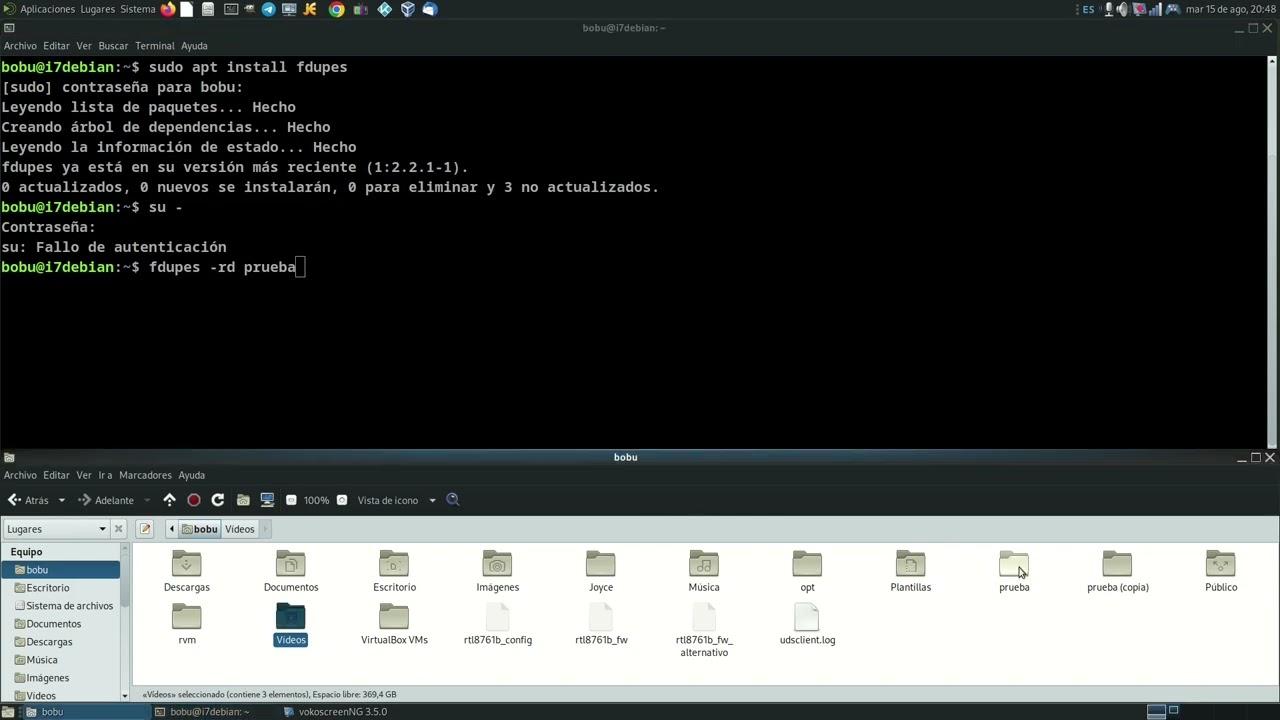1280x720 pixels.
Task: Toggle the pencil location-bar edit mode
Action: tap(145, 528)
